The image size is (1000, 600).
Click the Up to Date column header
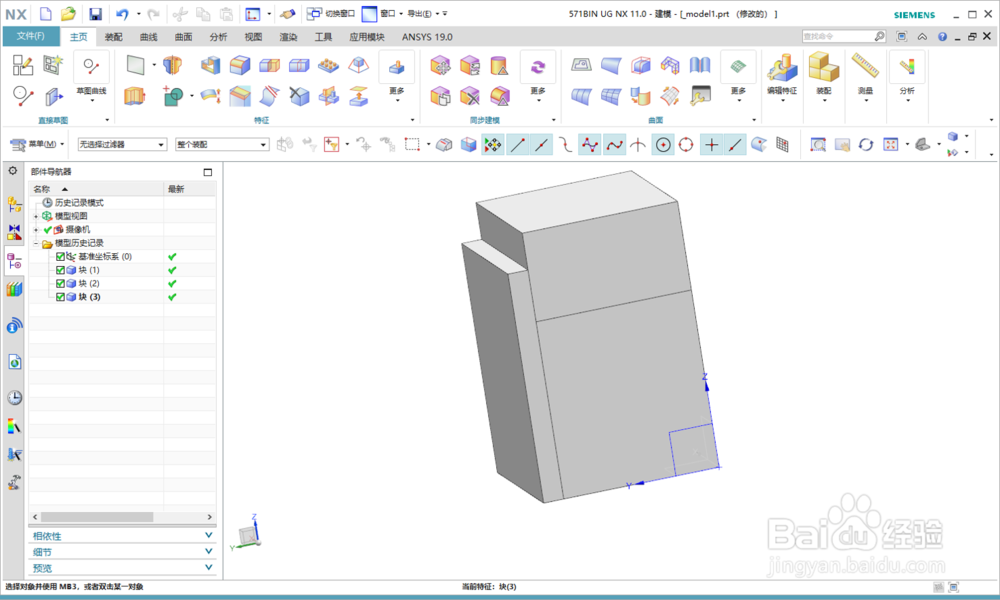tap(189, 189)
